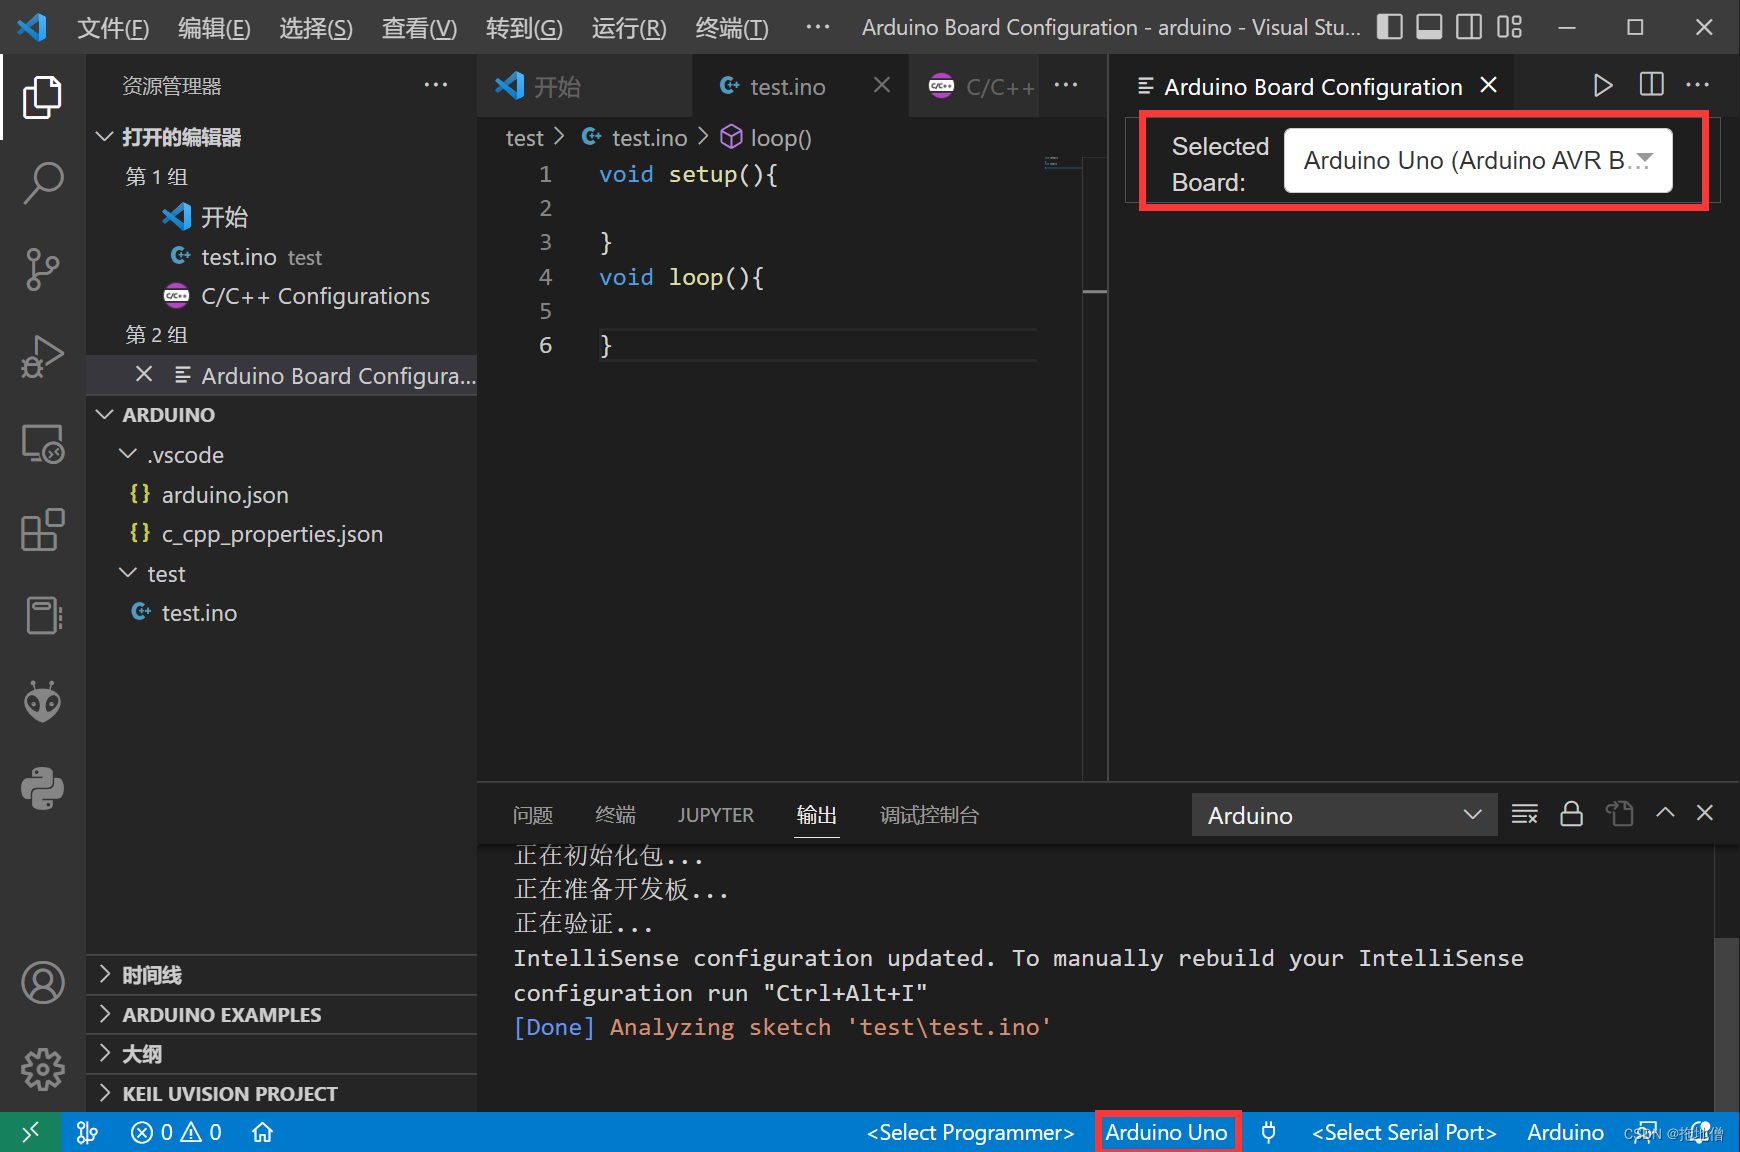Image resolution: width=1740 pixels, height=1152 pixels.
Task: Switch to the 终端 panel tab
Action: pos(615,815)
